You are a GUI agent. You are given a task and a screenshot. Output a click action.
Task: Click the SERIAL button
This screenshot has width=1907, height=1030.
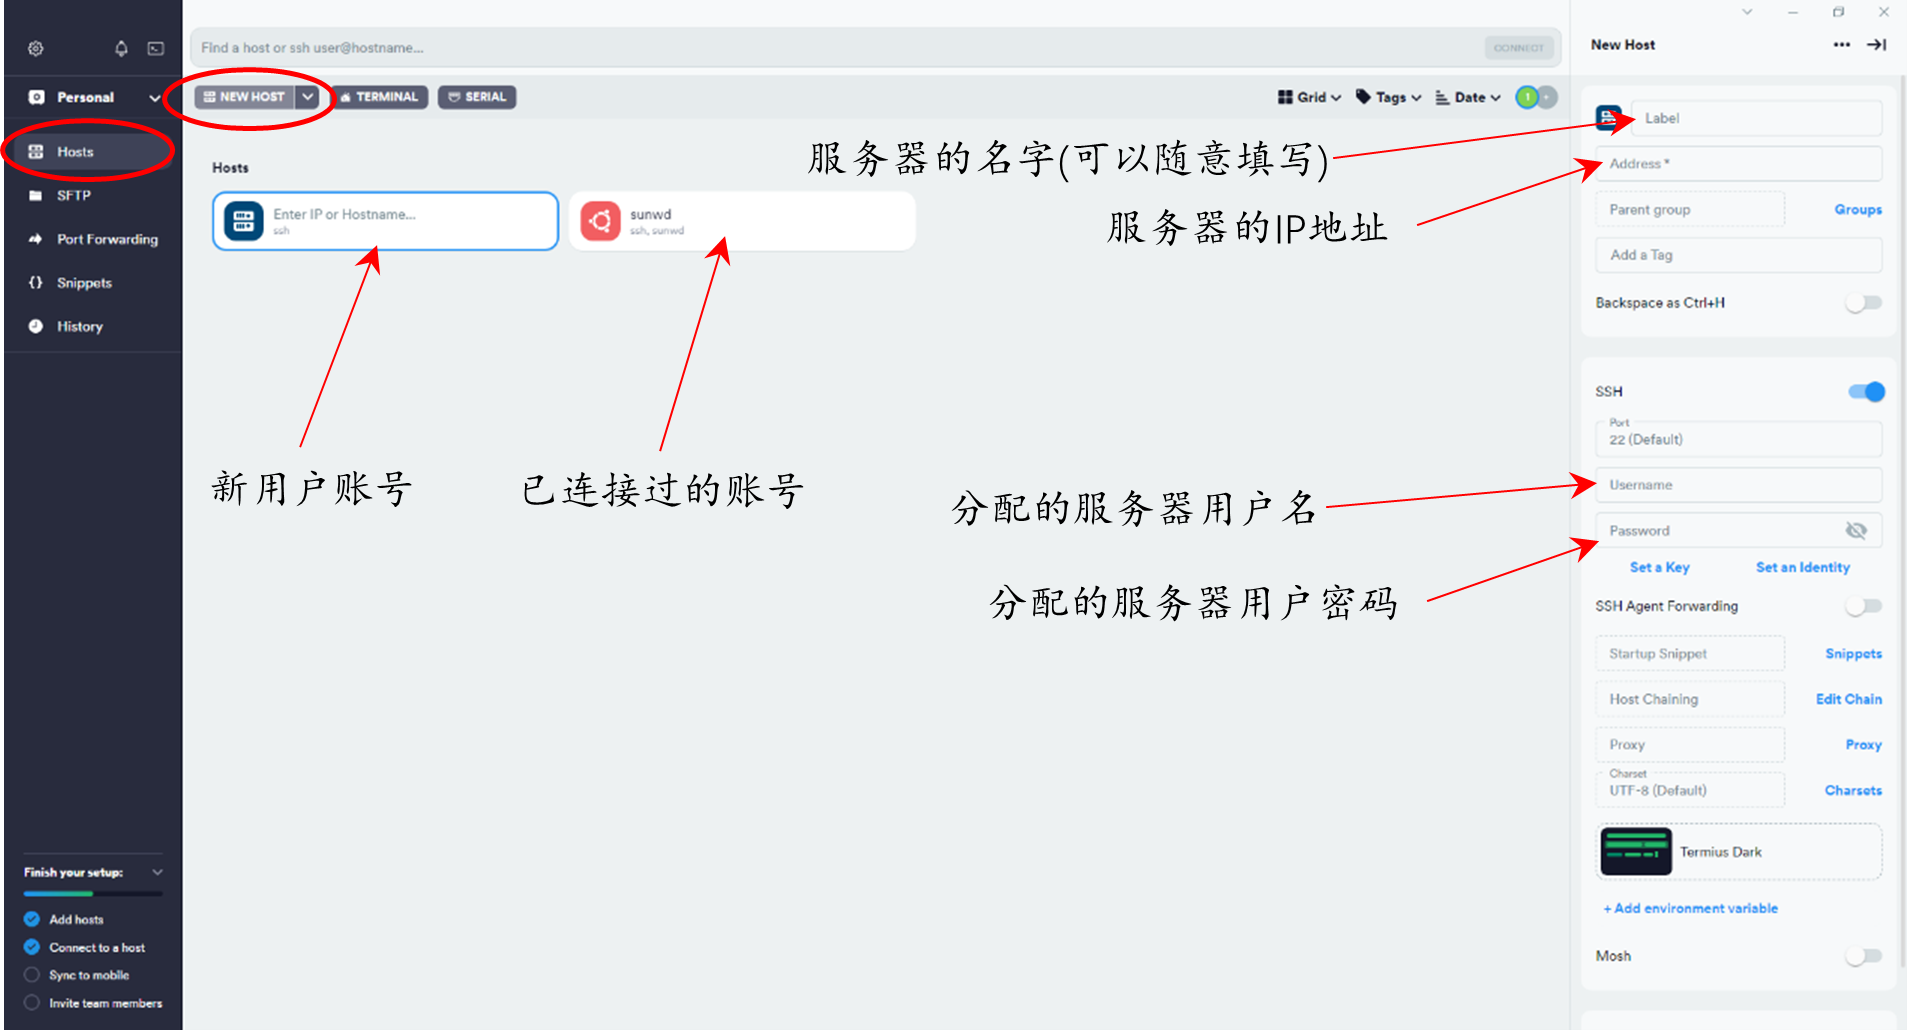point(477,97)
